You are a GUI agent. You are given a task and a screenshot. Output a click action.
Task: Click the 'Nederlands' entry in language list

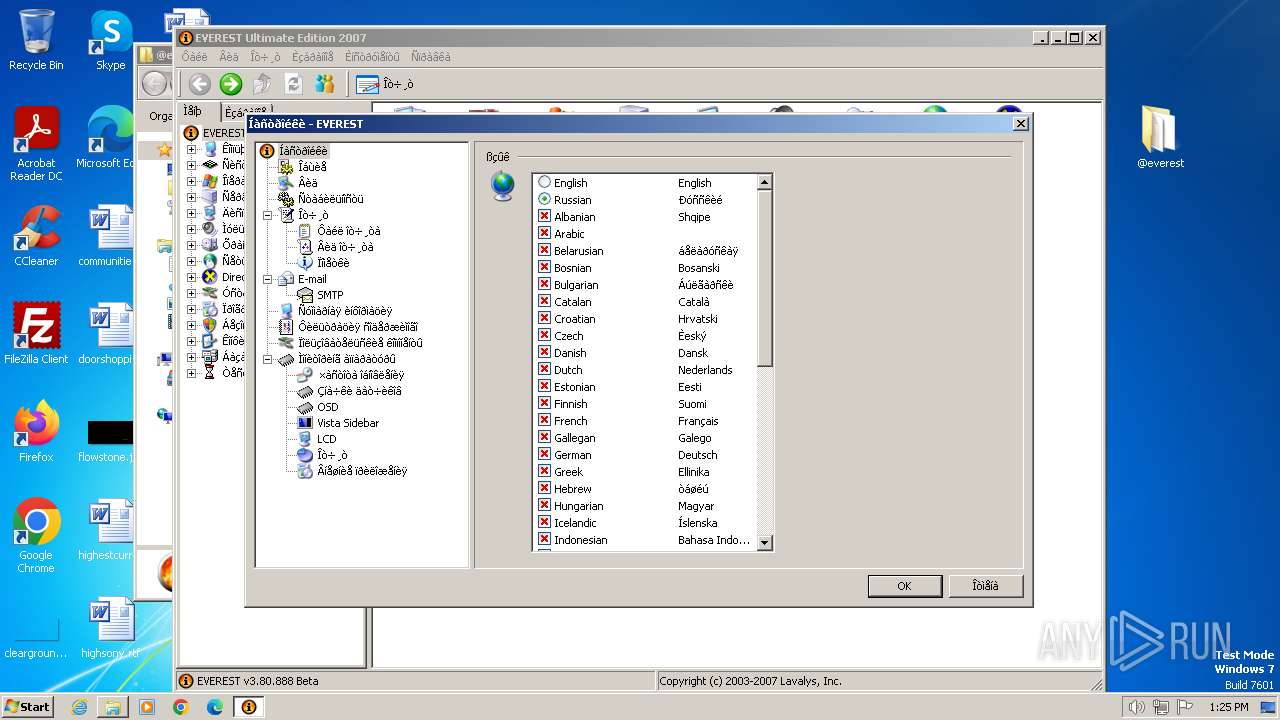[705, 370]
